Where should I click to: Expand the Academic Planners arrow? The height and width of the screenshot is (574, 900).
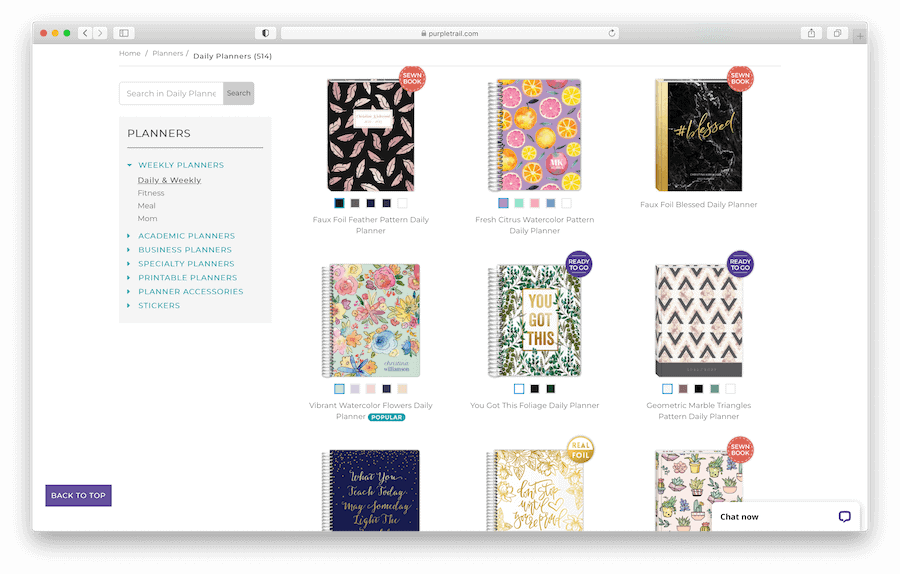tap(129, 236)
